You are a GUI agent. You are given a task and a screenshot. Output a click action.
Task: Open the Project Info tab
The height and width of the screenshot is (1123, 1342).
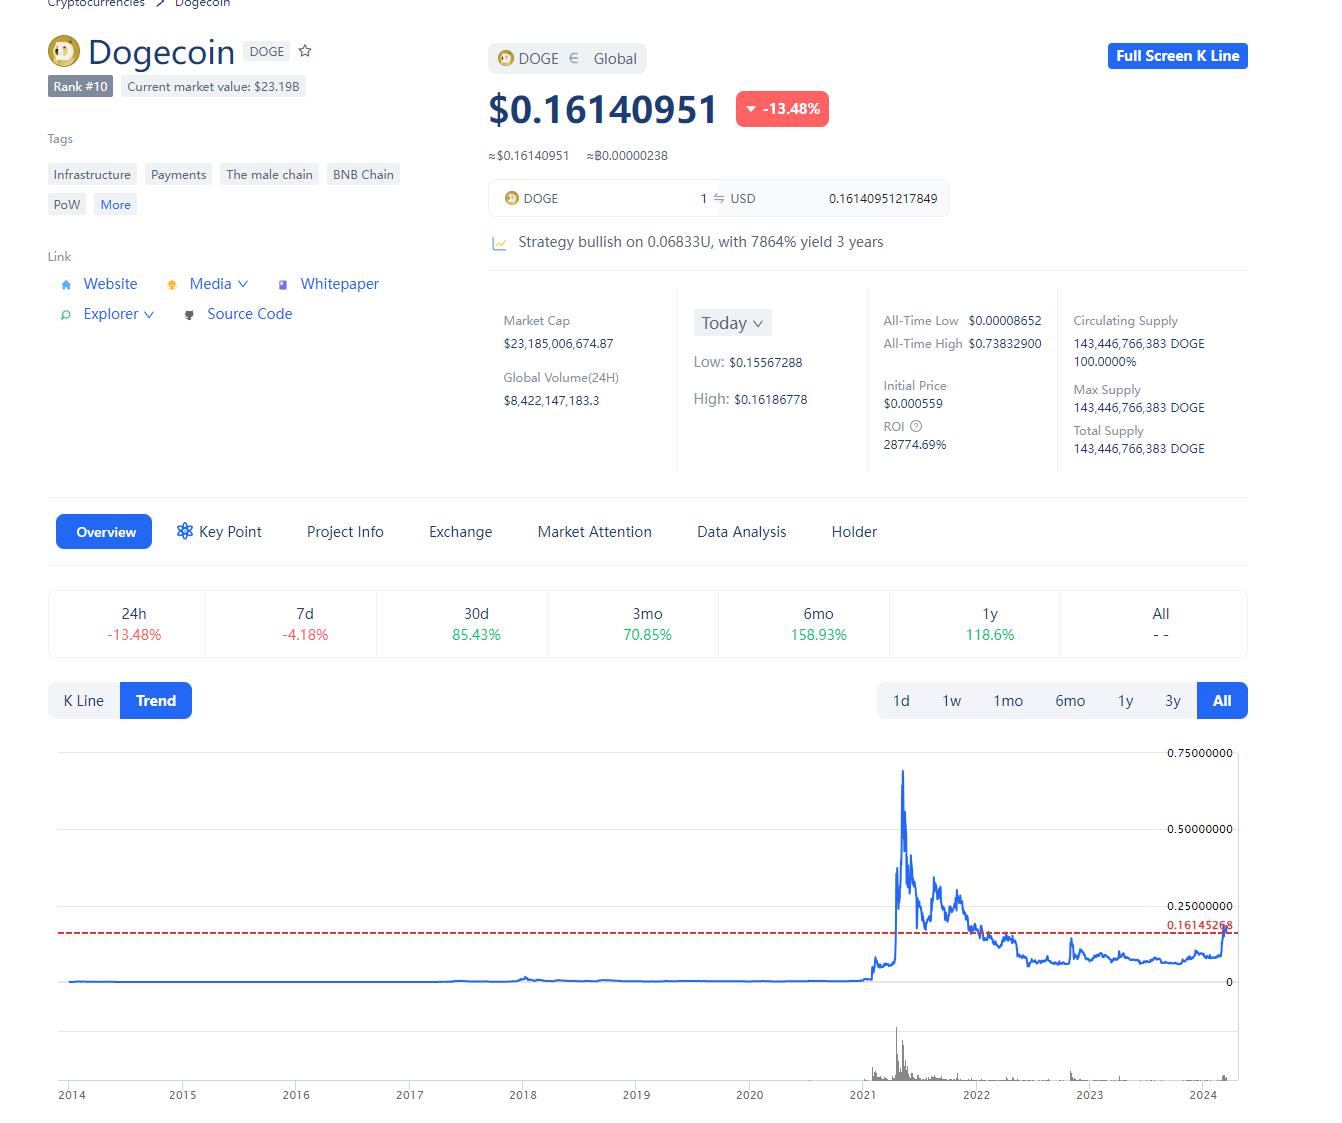[345, 532]
